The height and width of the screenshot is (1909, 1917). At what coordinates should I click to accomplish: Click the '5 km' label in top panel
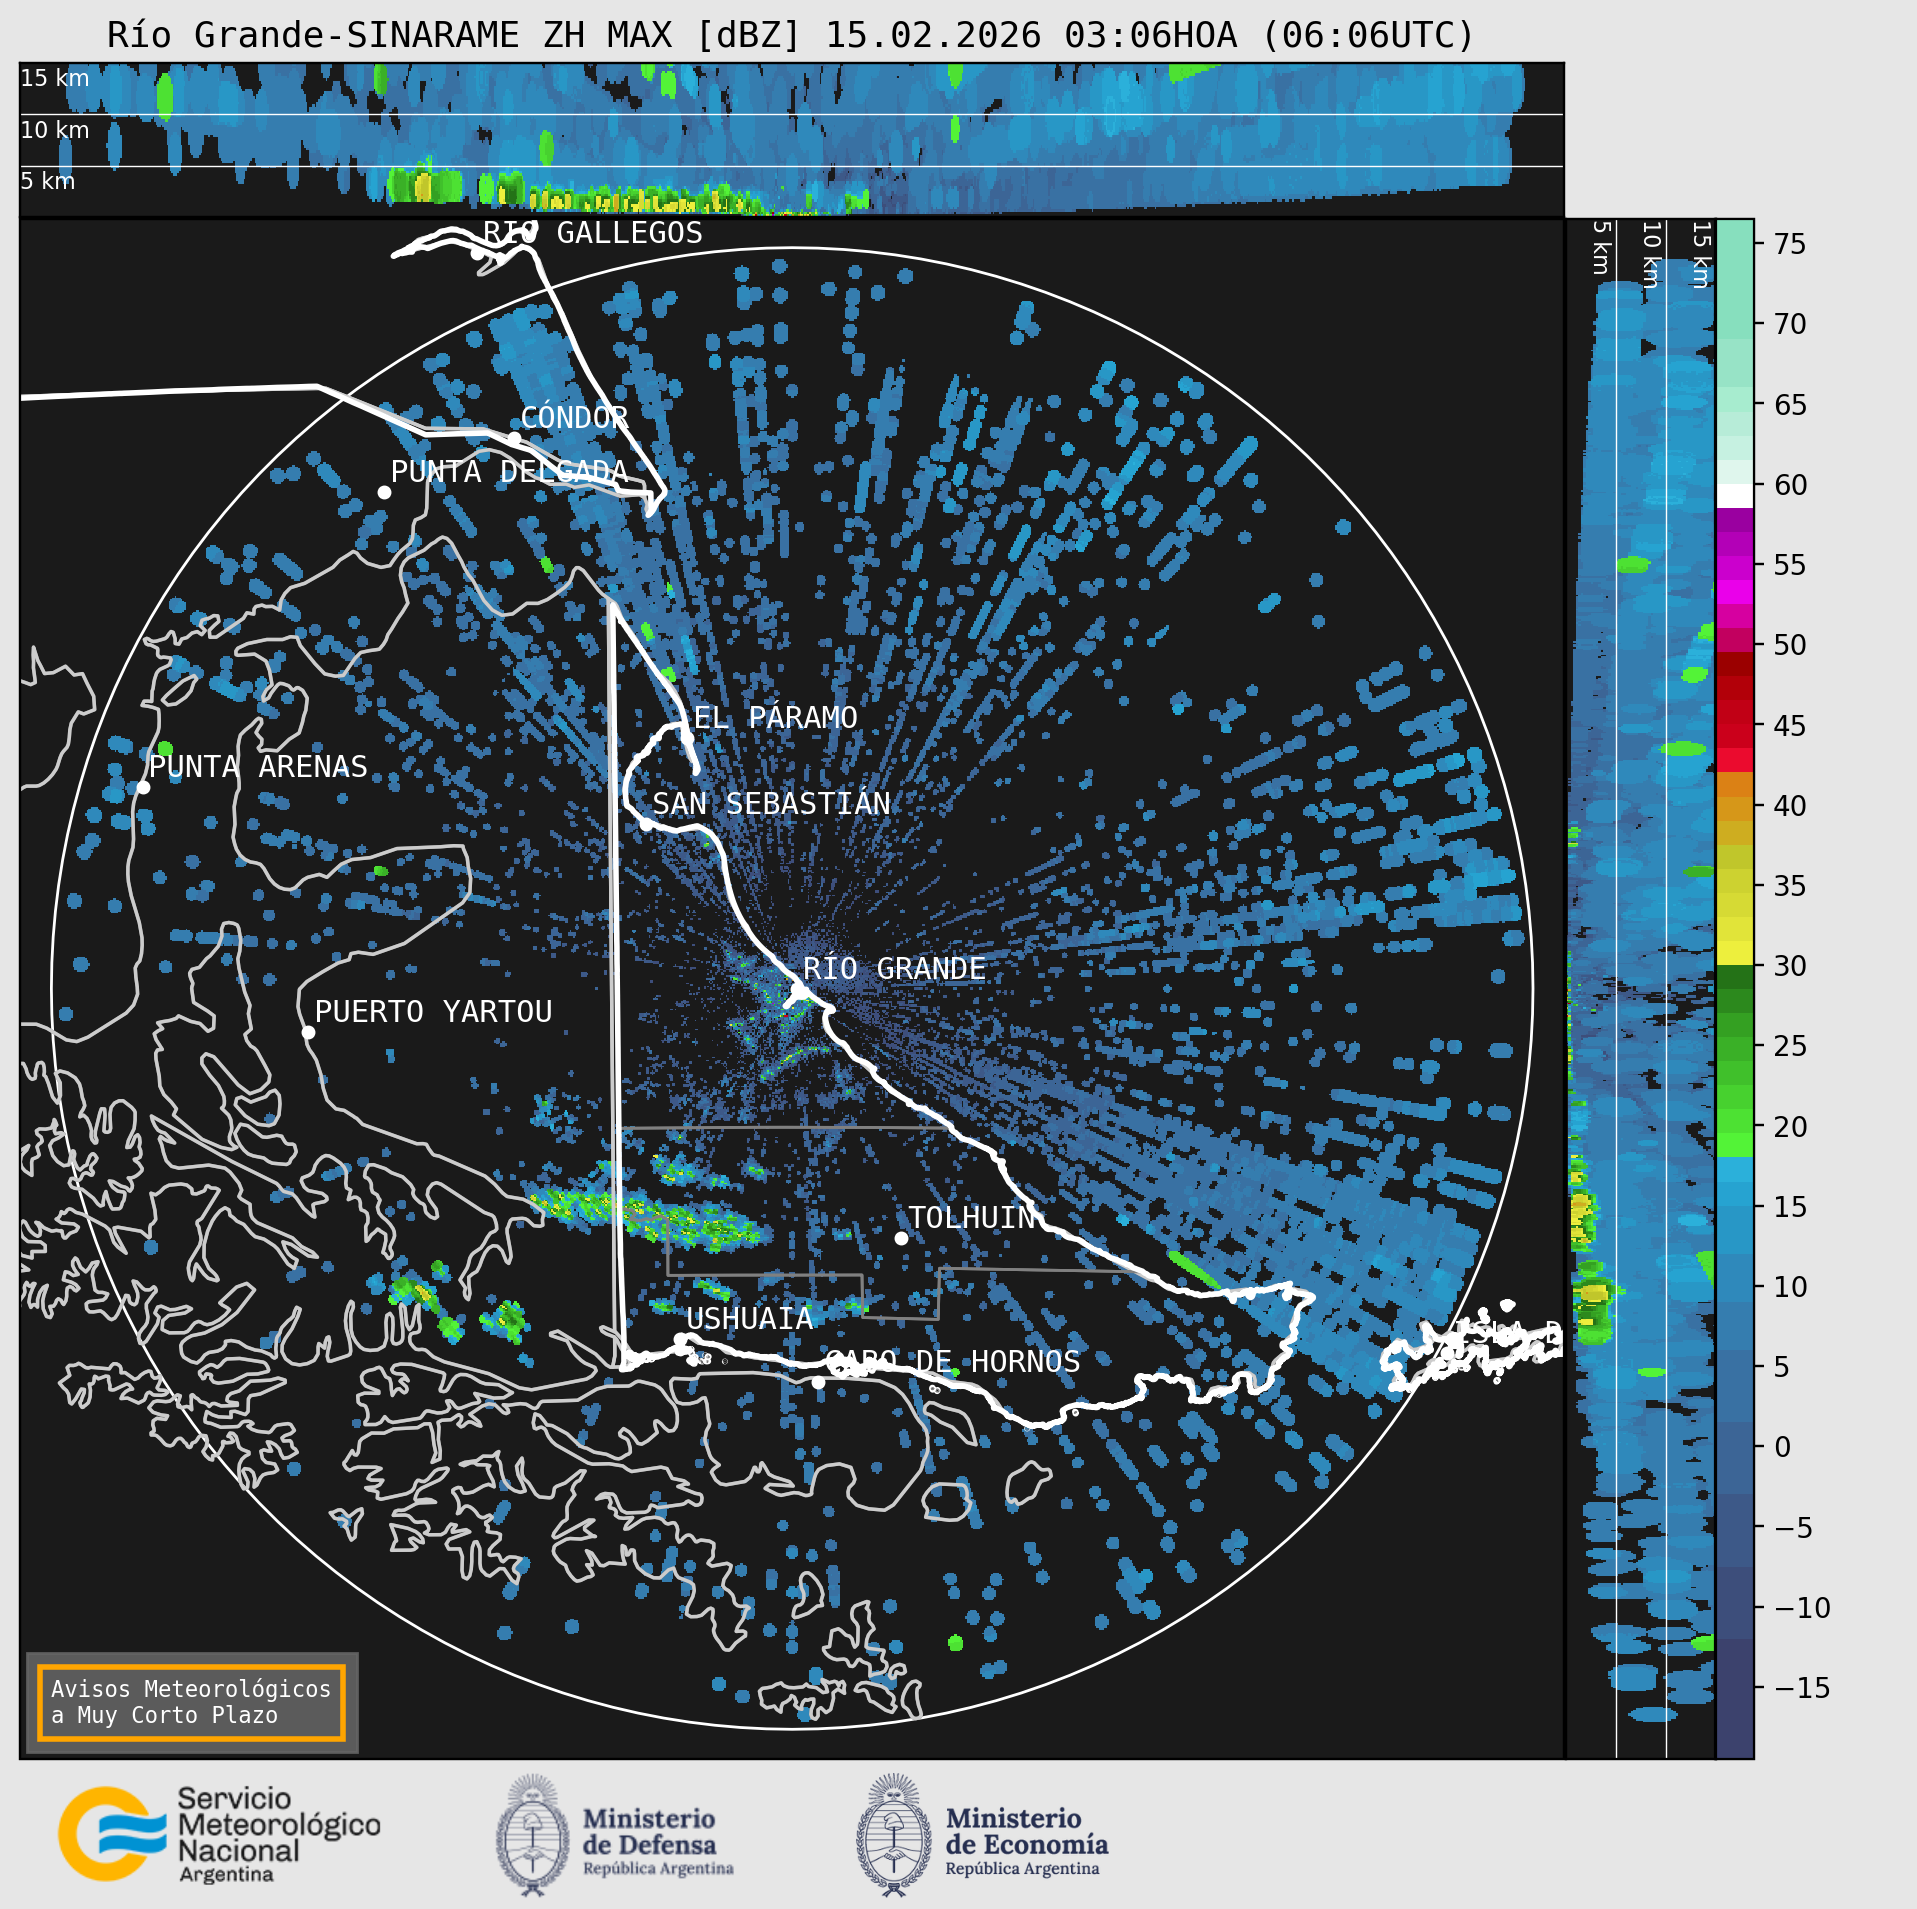[47, 181]
